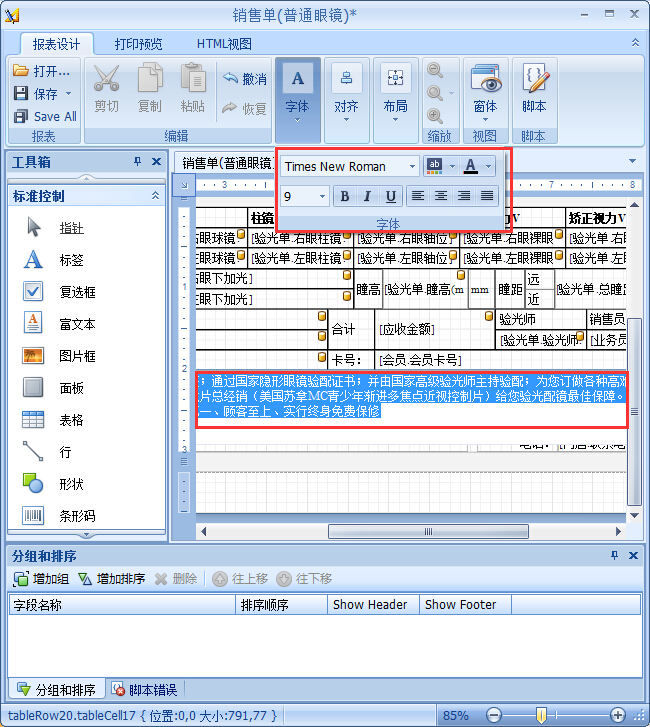Click the Add Group (增加组) button

[41, 579]
